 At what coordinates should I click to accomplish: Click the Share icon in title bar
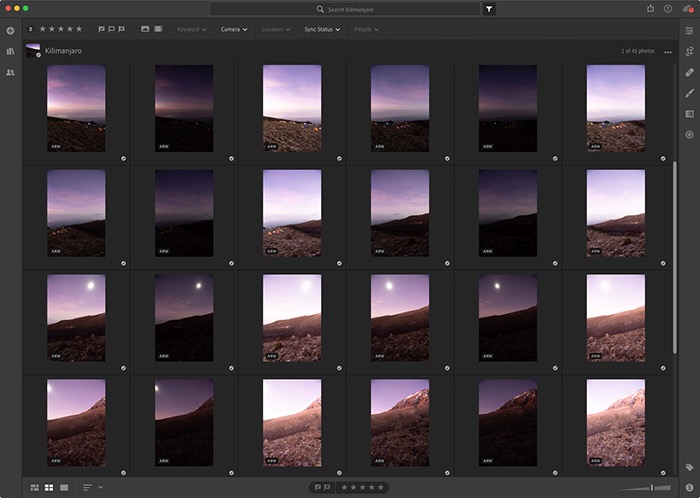pyautogui.click(x=652, y=8)
